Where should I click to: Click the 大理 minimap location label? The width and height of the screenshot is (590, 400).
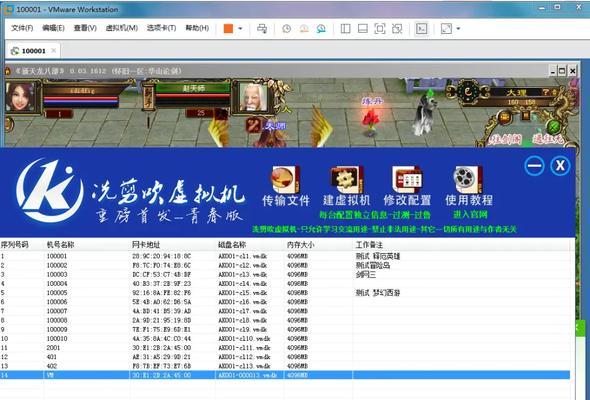click(x=517, y=92)
